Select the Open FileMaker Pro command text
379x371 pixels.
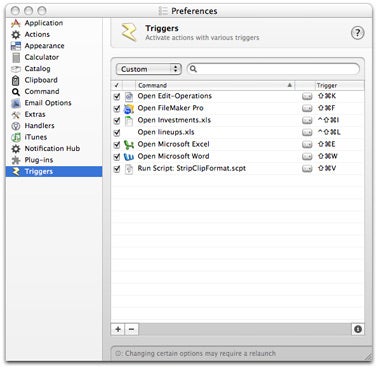(170, 108)
